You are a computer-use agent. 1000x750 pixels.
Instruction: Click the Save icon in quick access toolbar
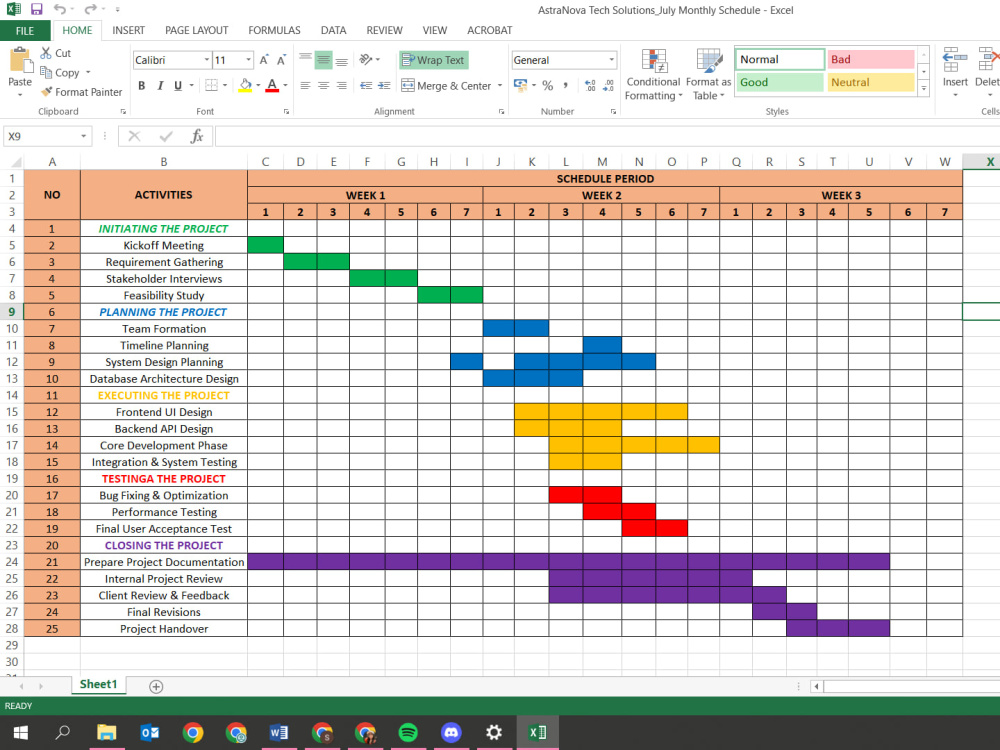(x=36, y=10)
